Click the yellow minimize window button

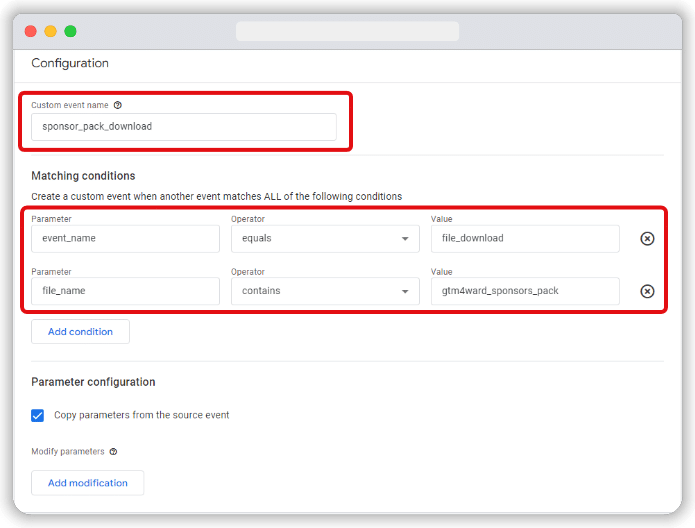tap(51, 31)
